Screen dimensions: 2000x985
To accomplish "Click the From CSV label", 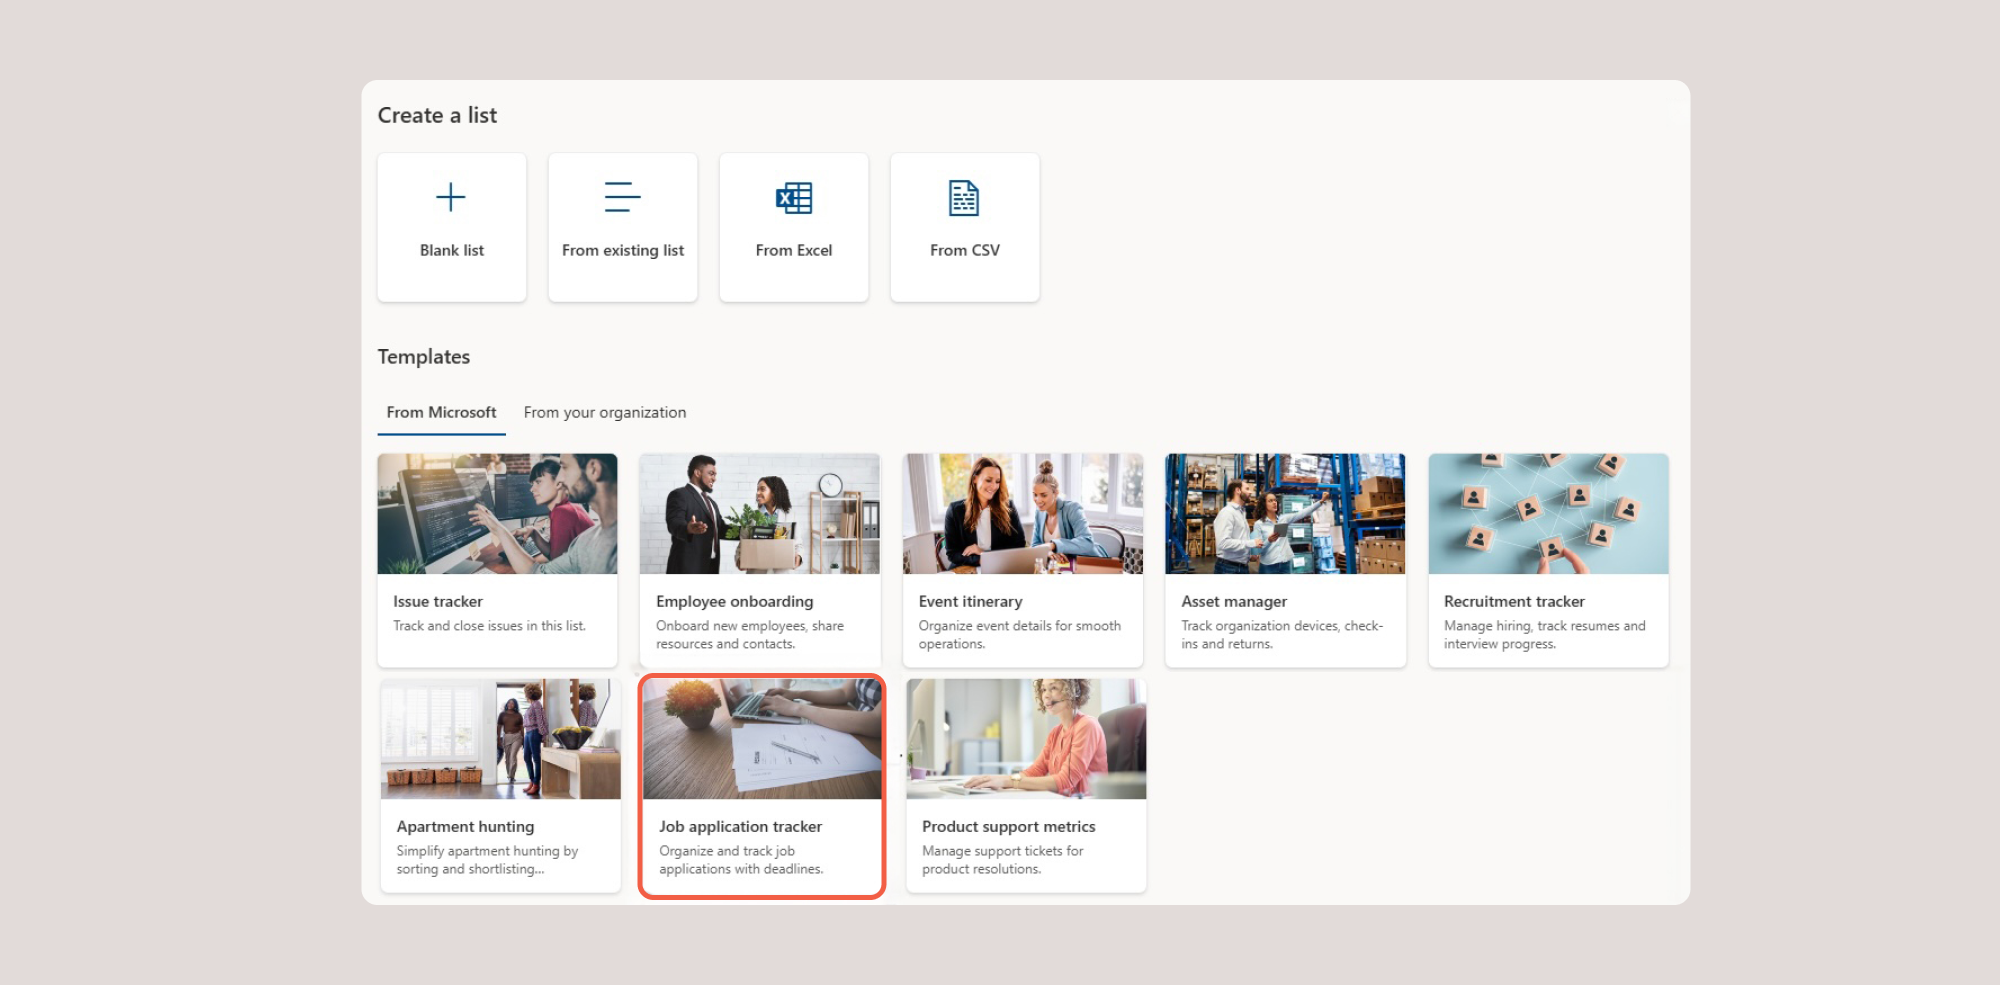I will pyautogui.click(x=964, y=250).
